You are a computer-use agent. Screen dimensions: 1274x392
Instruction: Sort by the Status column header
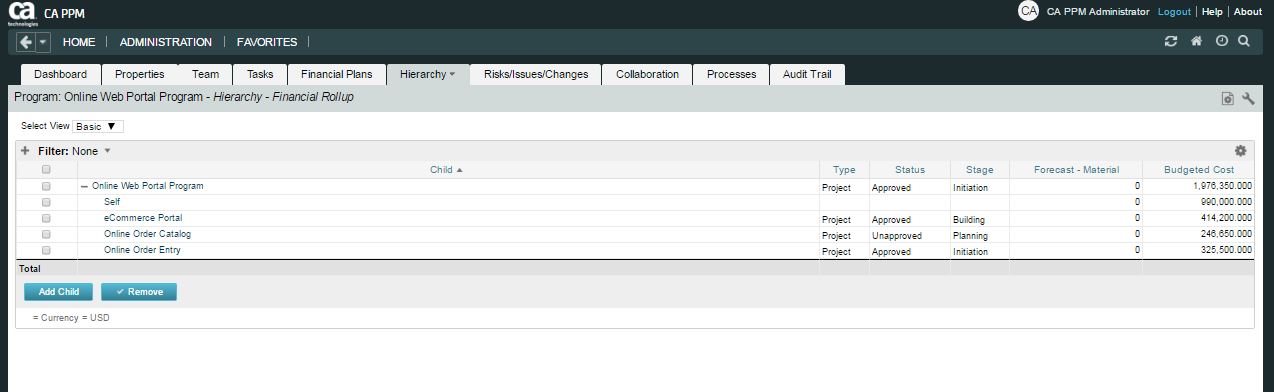tap(910, 170)
